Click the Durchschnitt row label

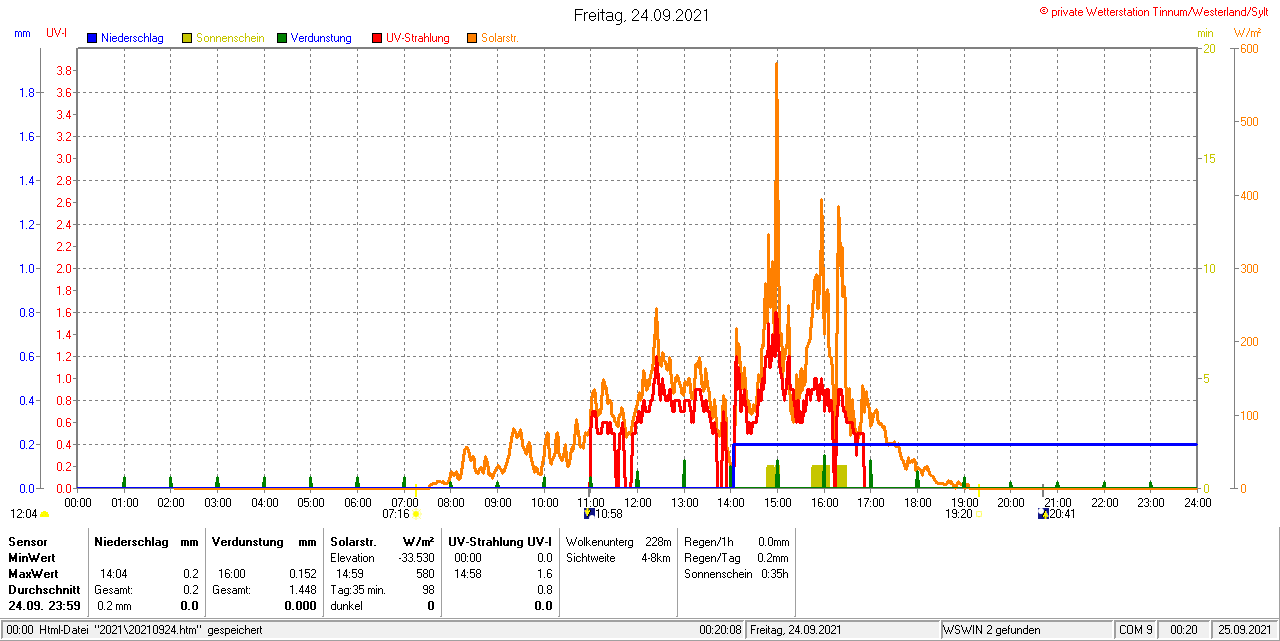click(x=44, y=590)
